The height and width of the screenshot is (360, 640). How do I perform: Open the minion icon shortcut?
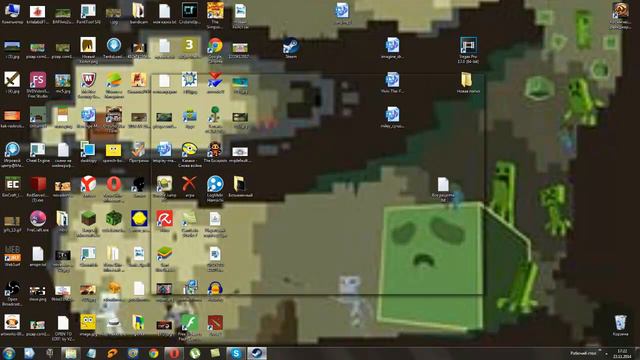(x=189, y=150)
